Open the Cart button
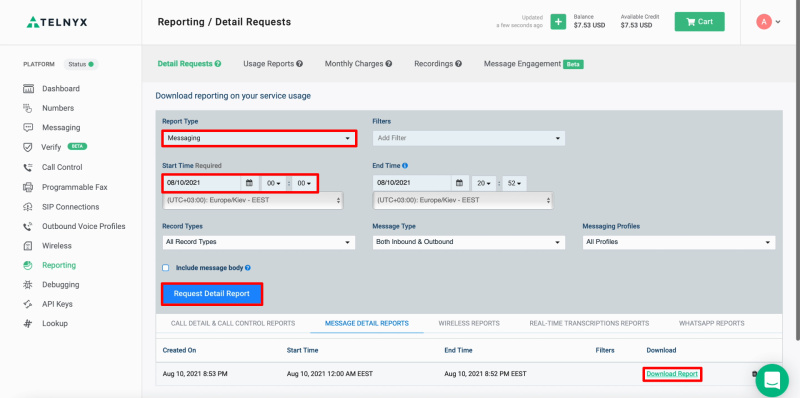 tap(699, 22)
